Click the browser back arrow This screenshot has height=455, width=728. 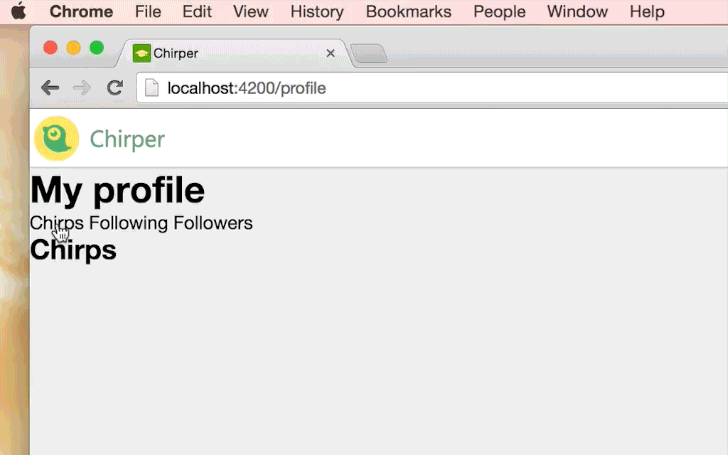pos(50,88)
